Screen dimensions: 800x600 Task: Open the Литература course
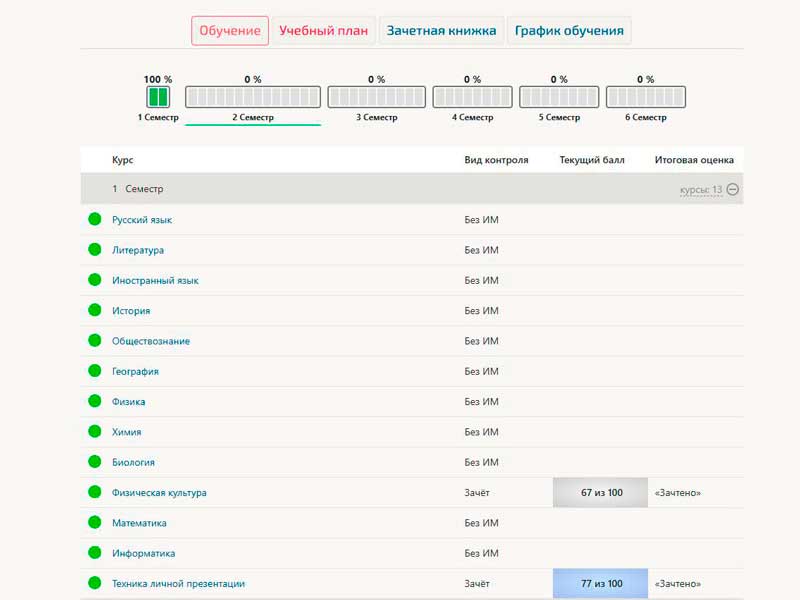[x=138, y=250]
